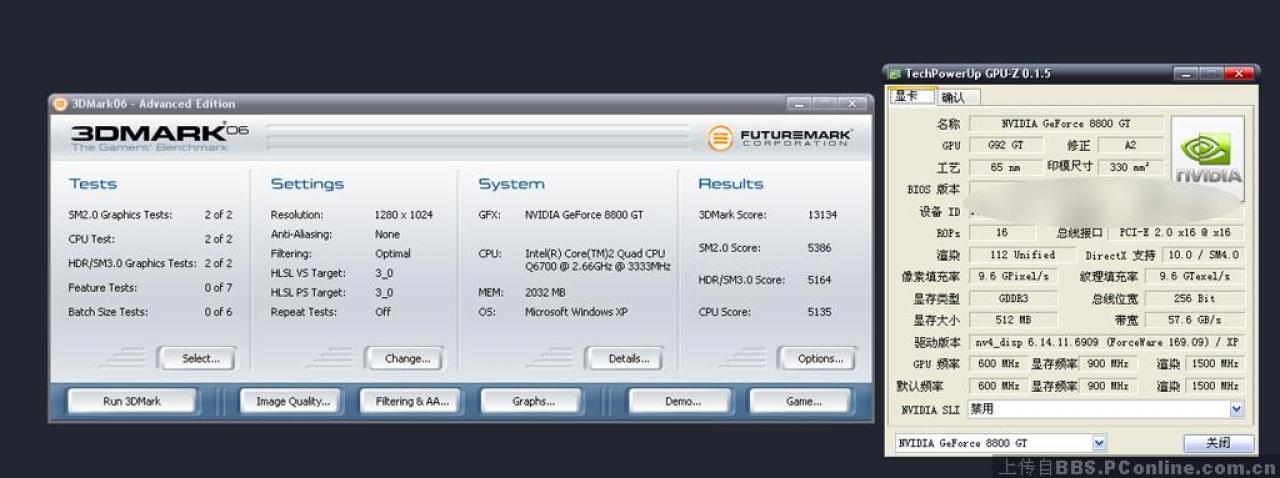Open the Select tests button
This screenshot has height=478, width=1280.
pos(195,358)
